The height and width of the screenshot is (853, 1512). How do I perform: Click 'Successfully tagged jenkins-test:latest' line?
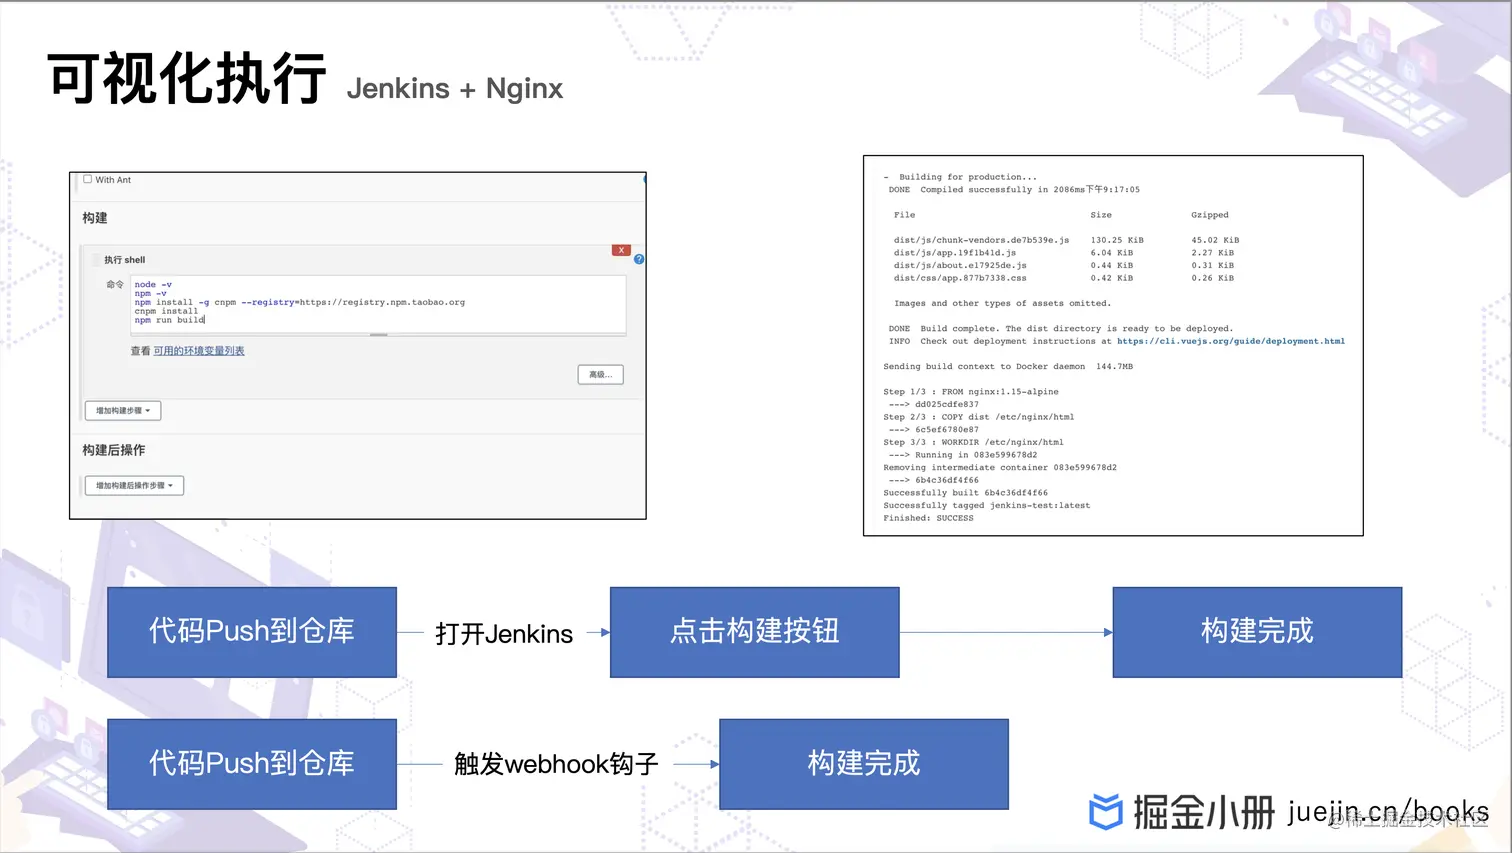(x=987, y=506)
